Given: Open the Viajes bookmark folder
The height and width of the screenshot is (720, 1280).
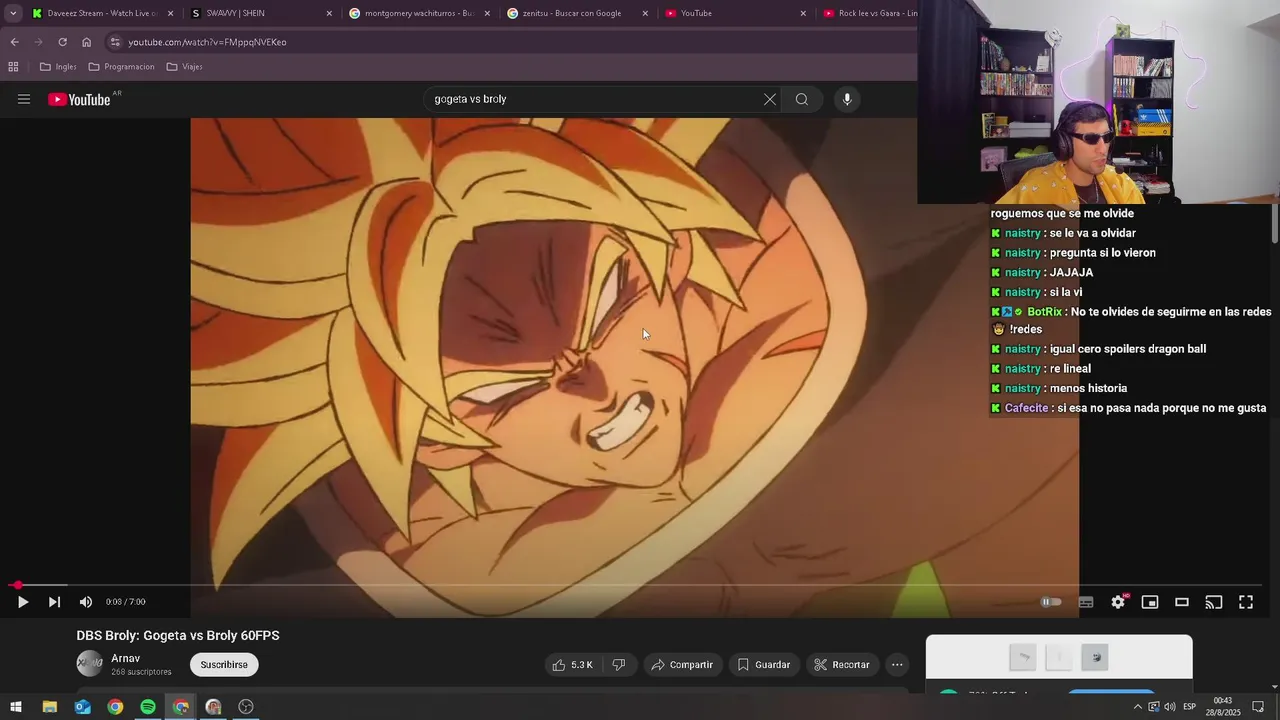Looking at the screenshot, I should 185,67.
